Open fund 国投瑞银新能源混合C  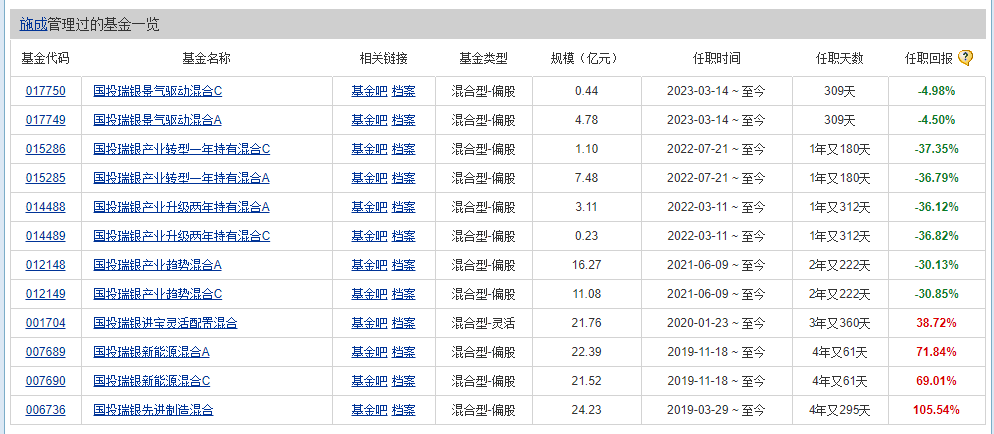(x=152, y=381)
